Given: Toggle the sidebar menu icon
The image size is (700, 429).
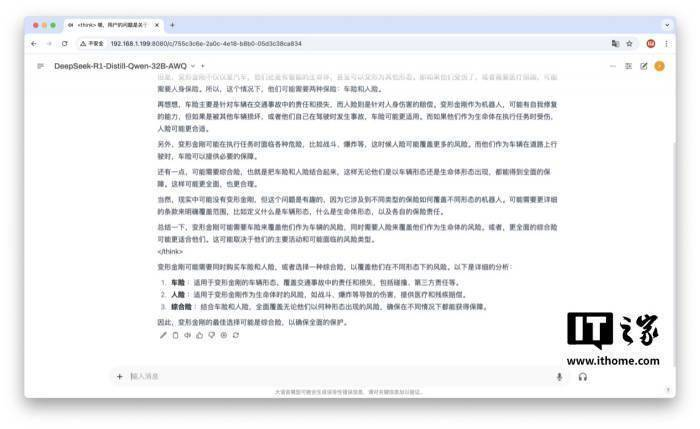Looking at the screenshot, I should (x=41, y=66).
